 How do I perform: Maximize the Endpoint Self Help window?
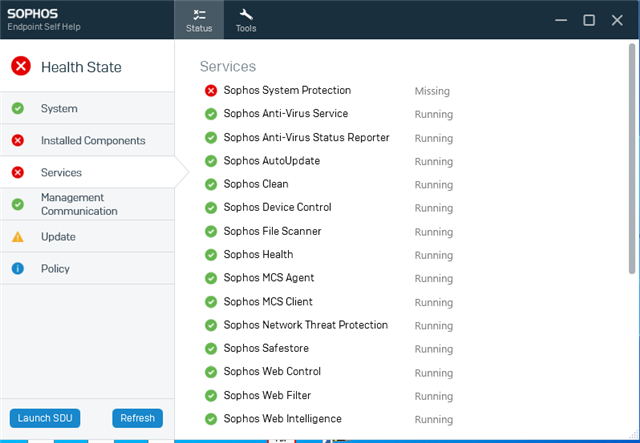(x=589, y=20)
